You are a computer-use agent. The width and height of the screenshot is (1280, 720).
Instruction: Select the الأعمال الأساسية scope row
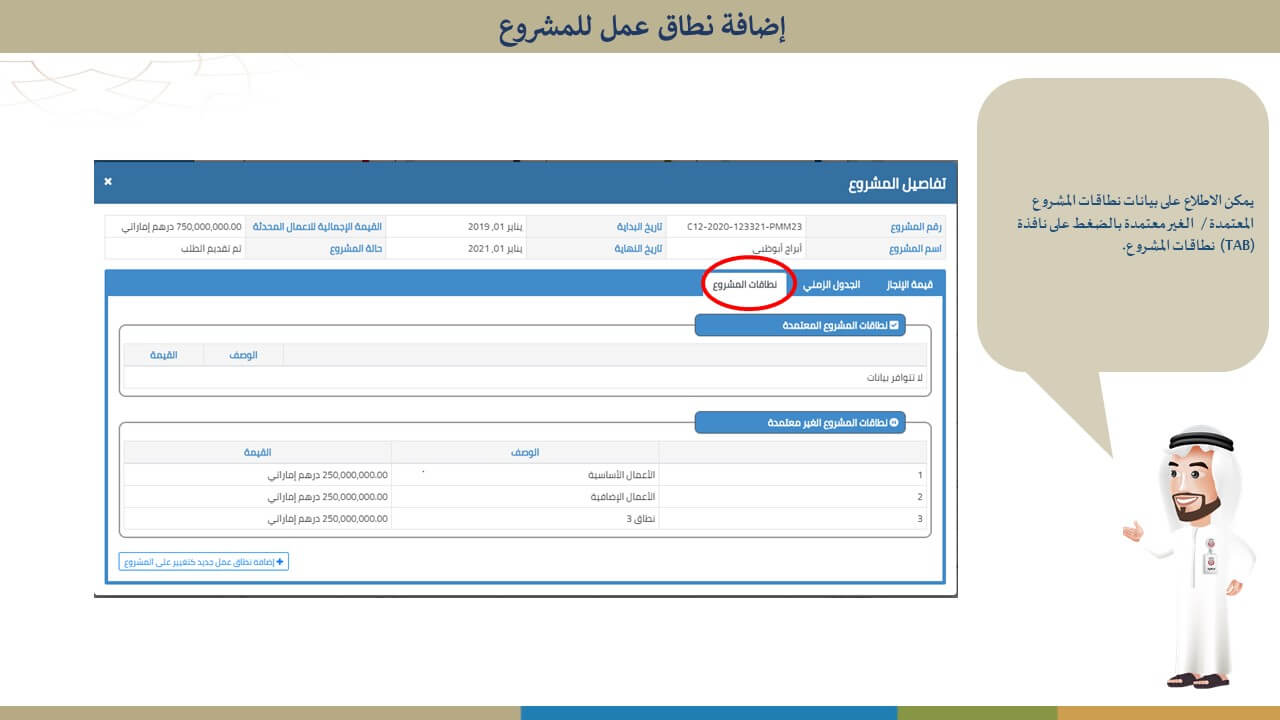(525, 475)
